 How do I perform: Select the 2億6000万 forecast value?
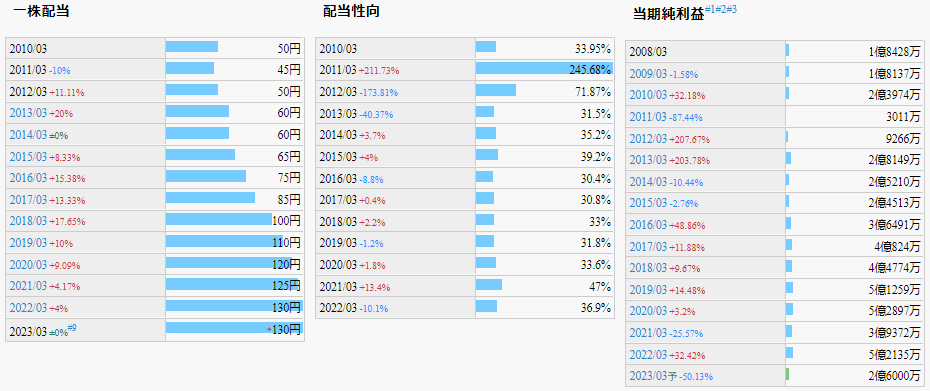894,376
